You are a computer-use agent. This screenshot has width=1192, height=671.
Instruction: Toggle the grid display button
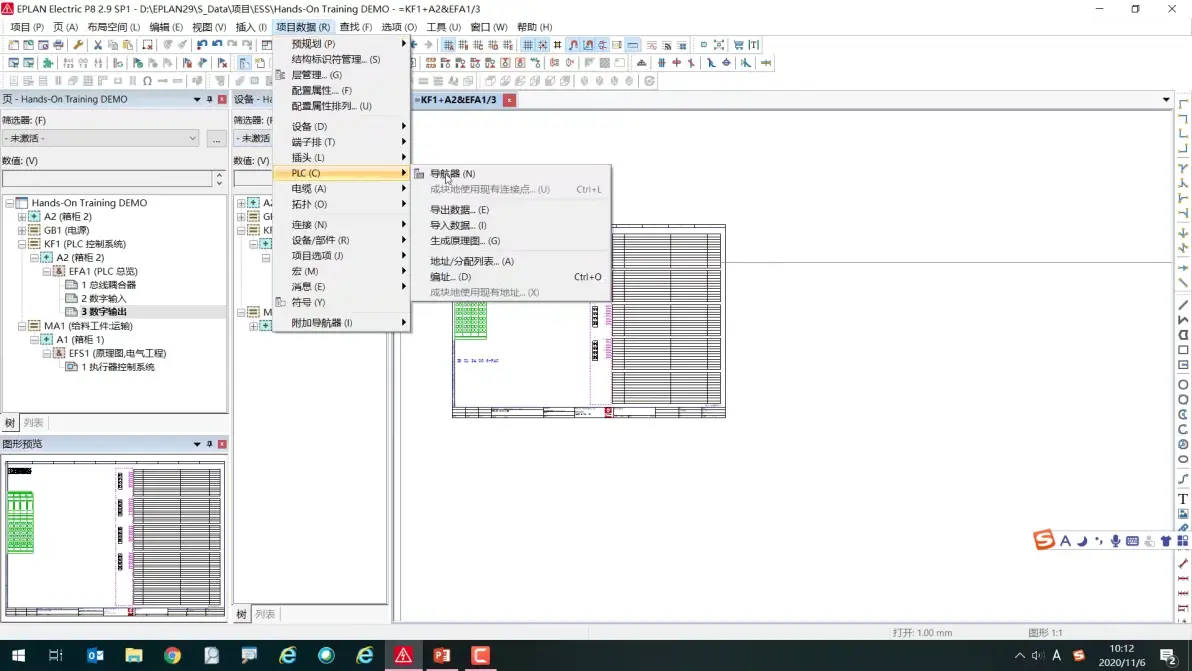[x=528, y=45]
